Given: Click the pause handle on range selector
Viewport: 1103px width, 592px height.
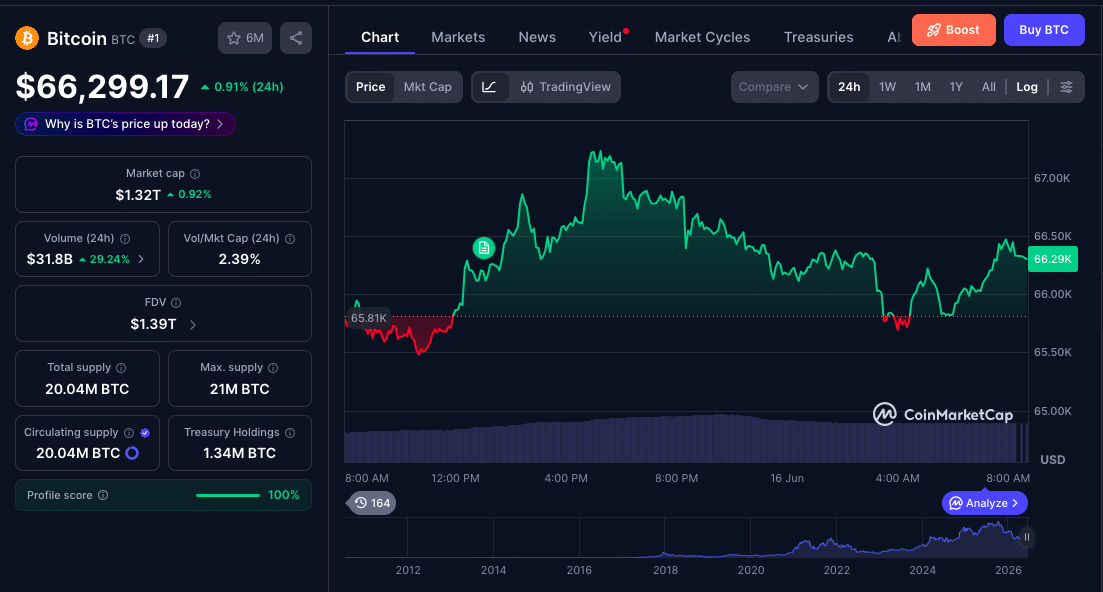Looking at the screenshot, I should click(x=1026, y=537).
